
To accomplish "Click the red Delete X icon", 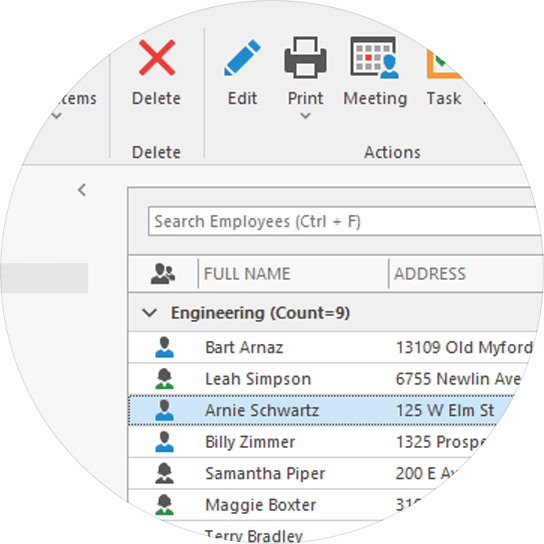I will tap(157, 58).
